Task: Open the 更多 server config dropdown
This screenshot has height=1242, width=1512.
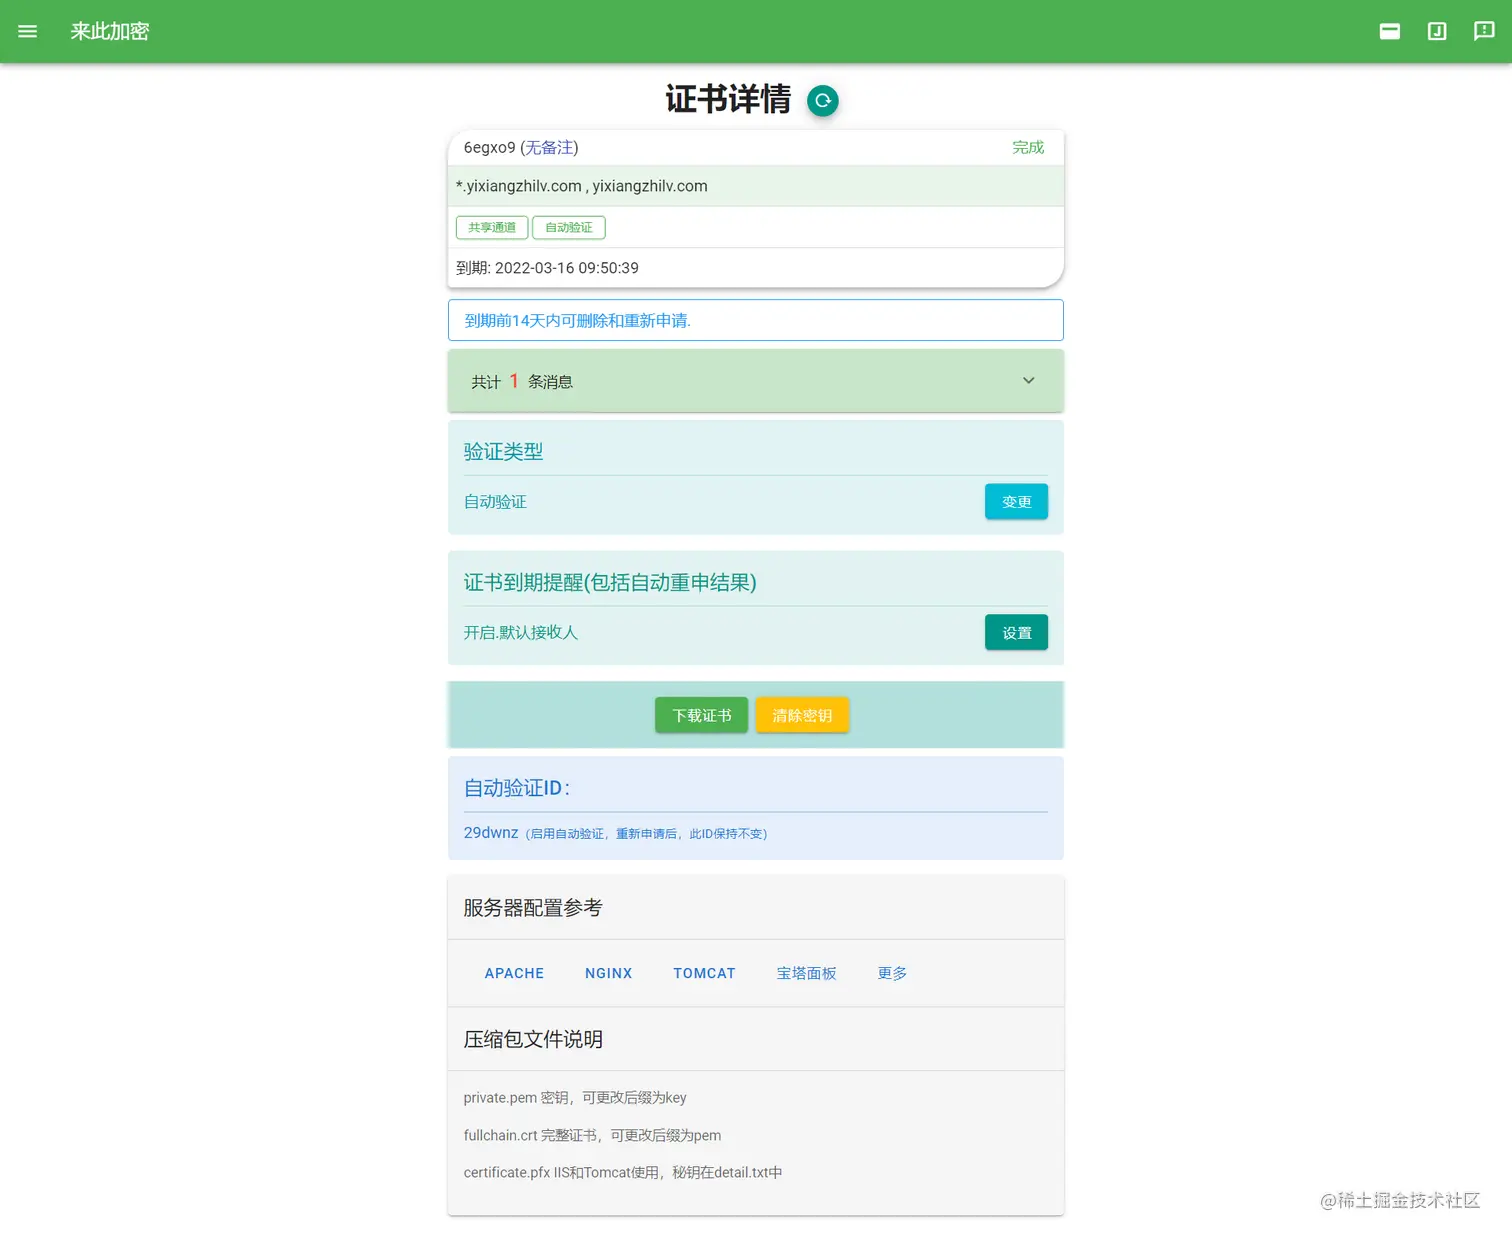Action: [891, 973]
